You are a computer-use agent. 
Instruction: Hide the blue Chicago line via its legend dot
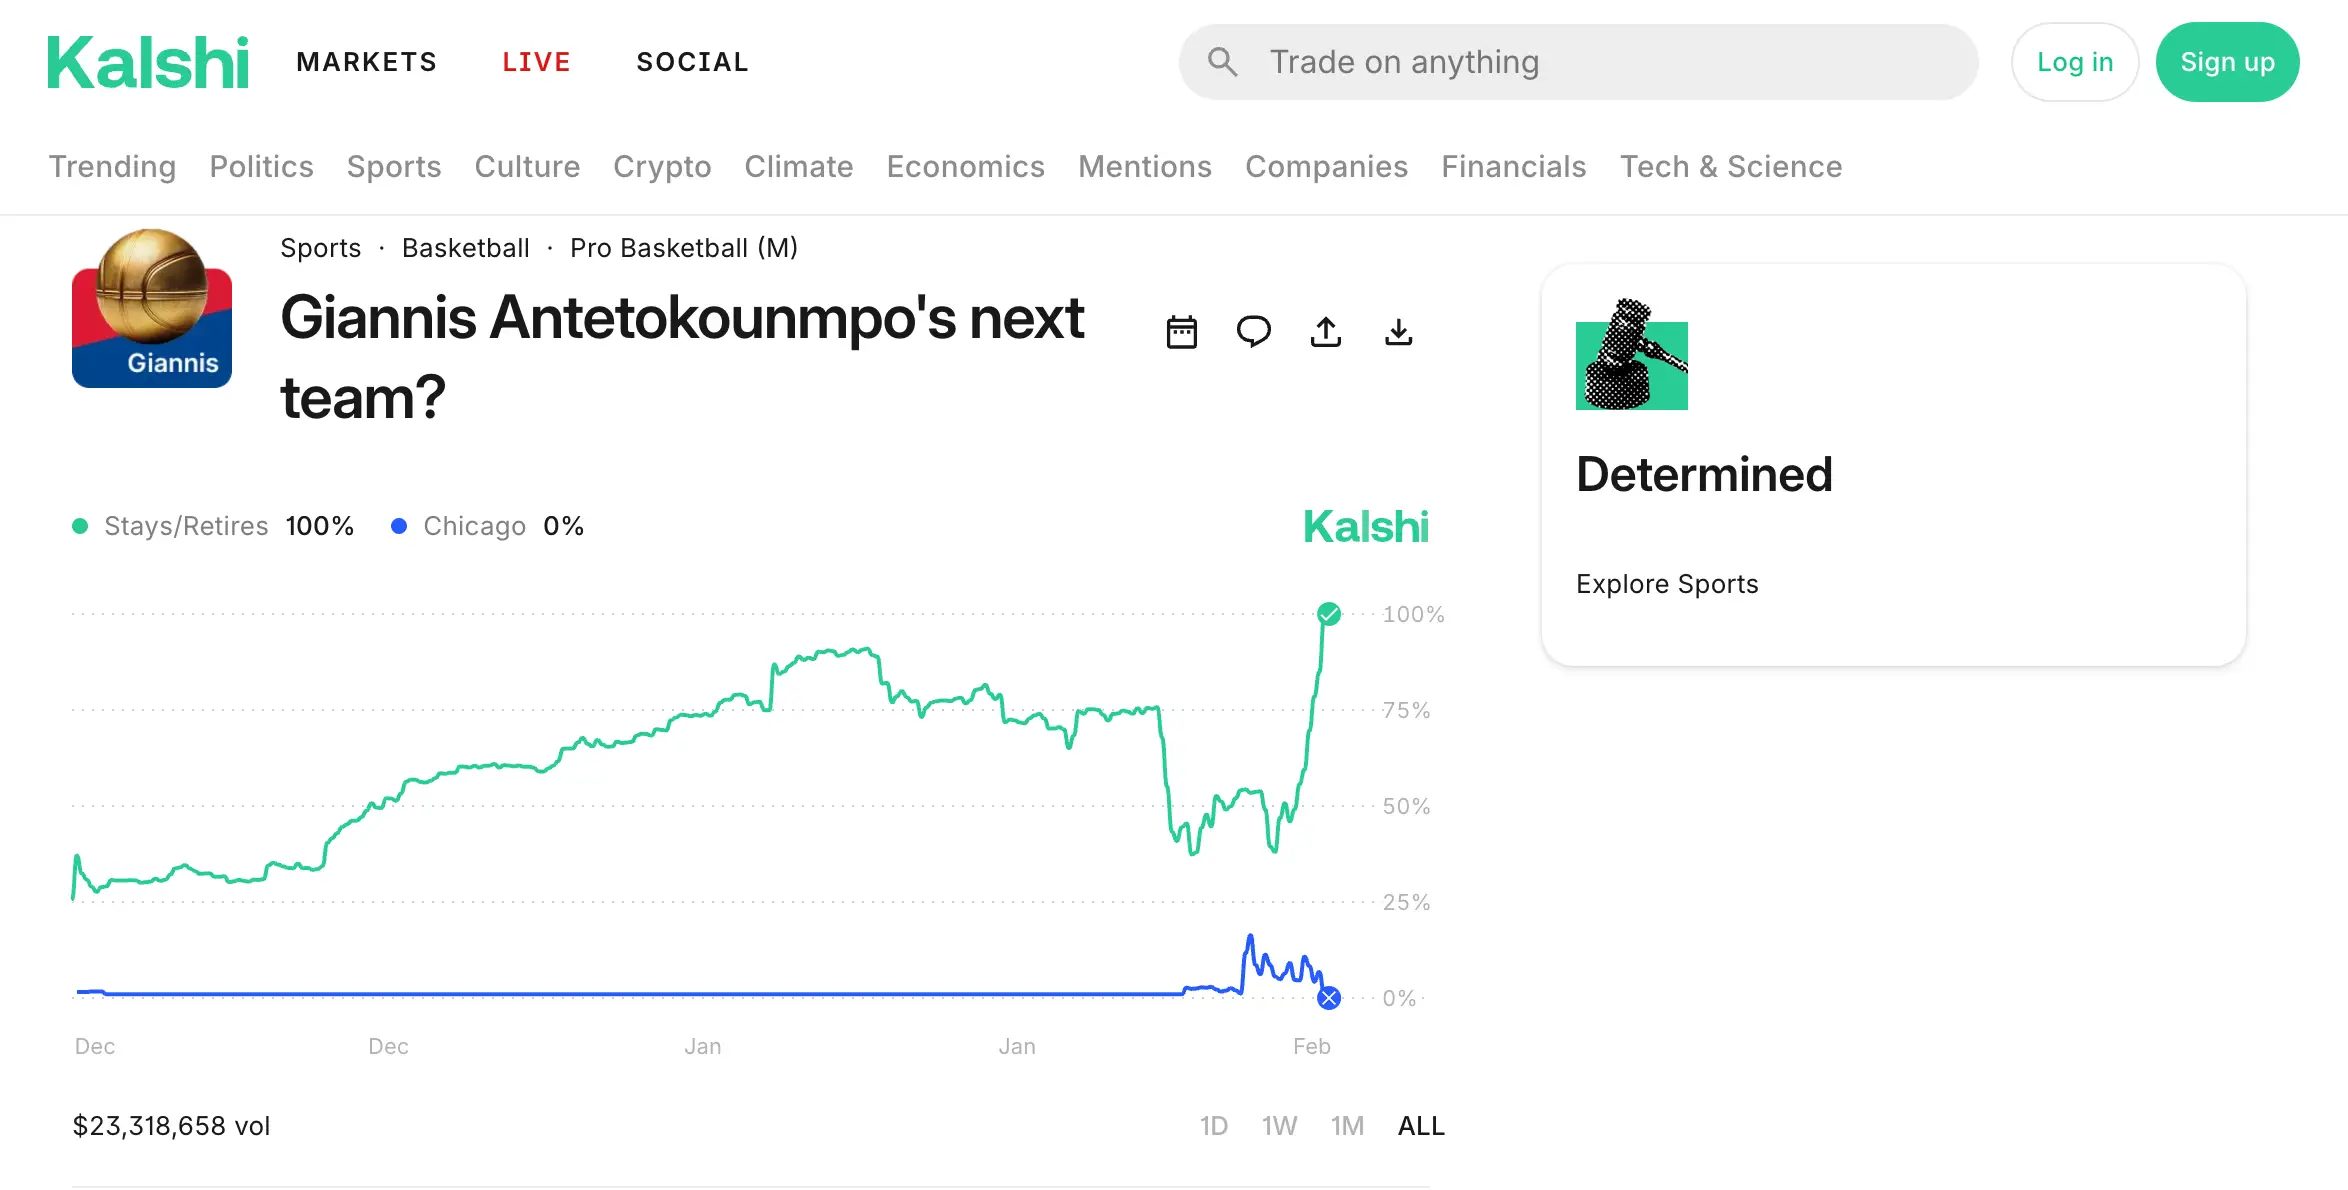click(401, 525)
